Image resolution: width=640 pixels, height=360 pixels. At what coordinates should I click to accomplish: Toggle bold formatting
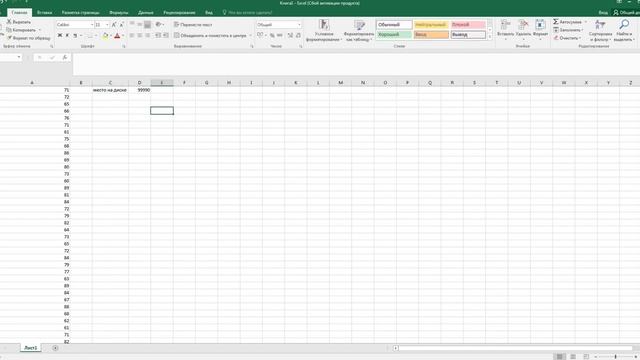[60, 36]
